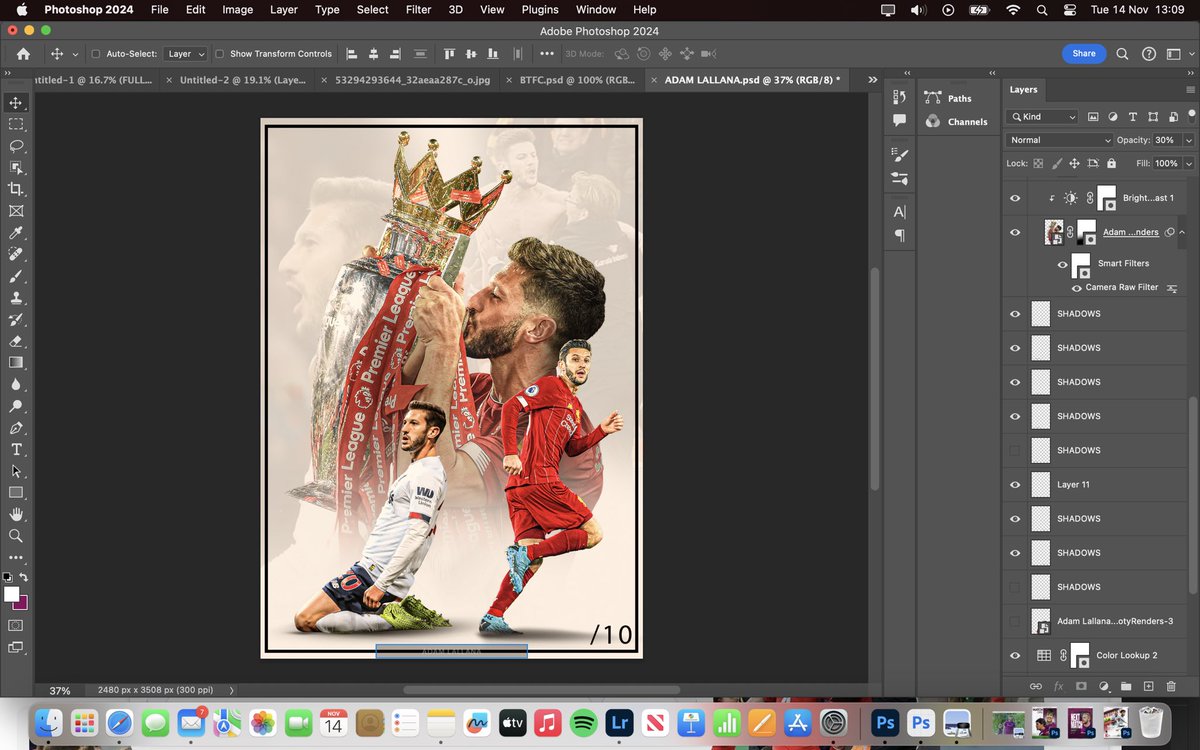This screenshot has height=750, width=1200.
Task: Select the Object Selection tool
Action: (x=16, y=168)
